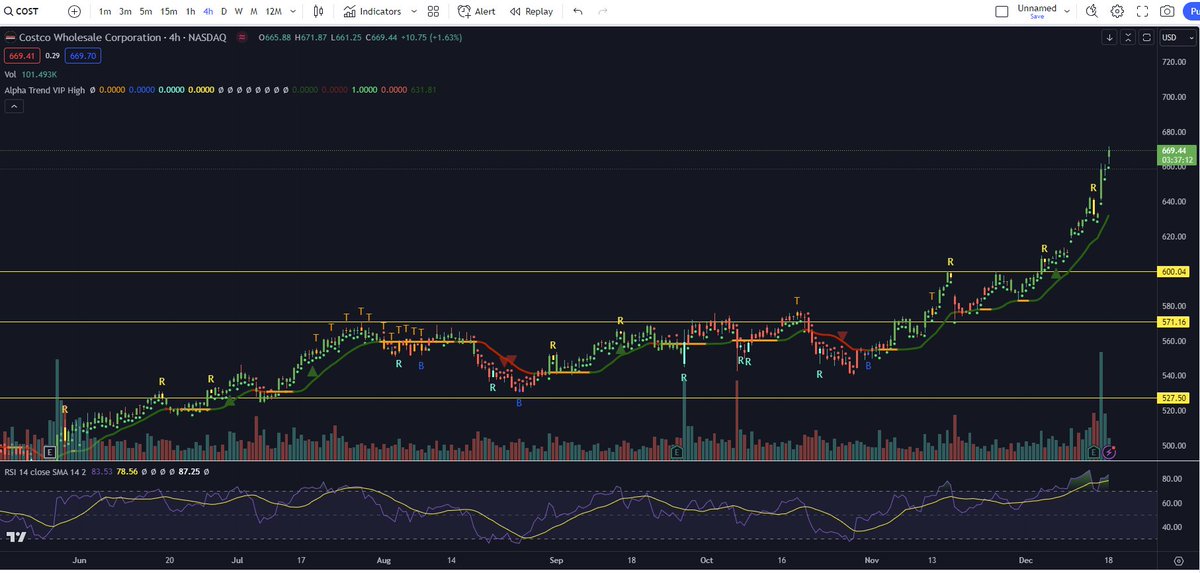Add a symbol with the plus circle icon
Viewport: 1200px width, 573px height.
[x=74, y=11]
